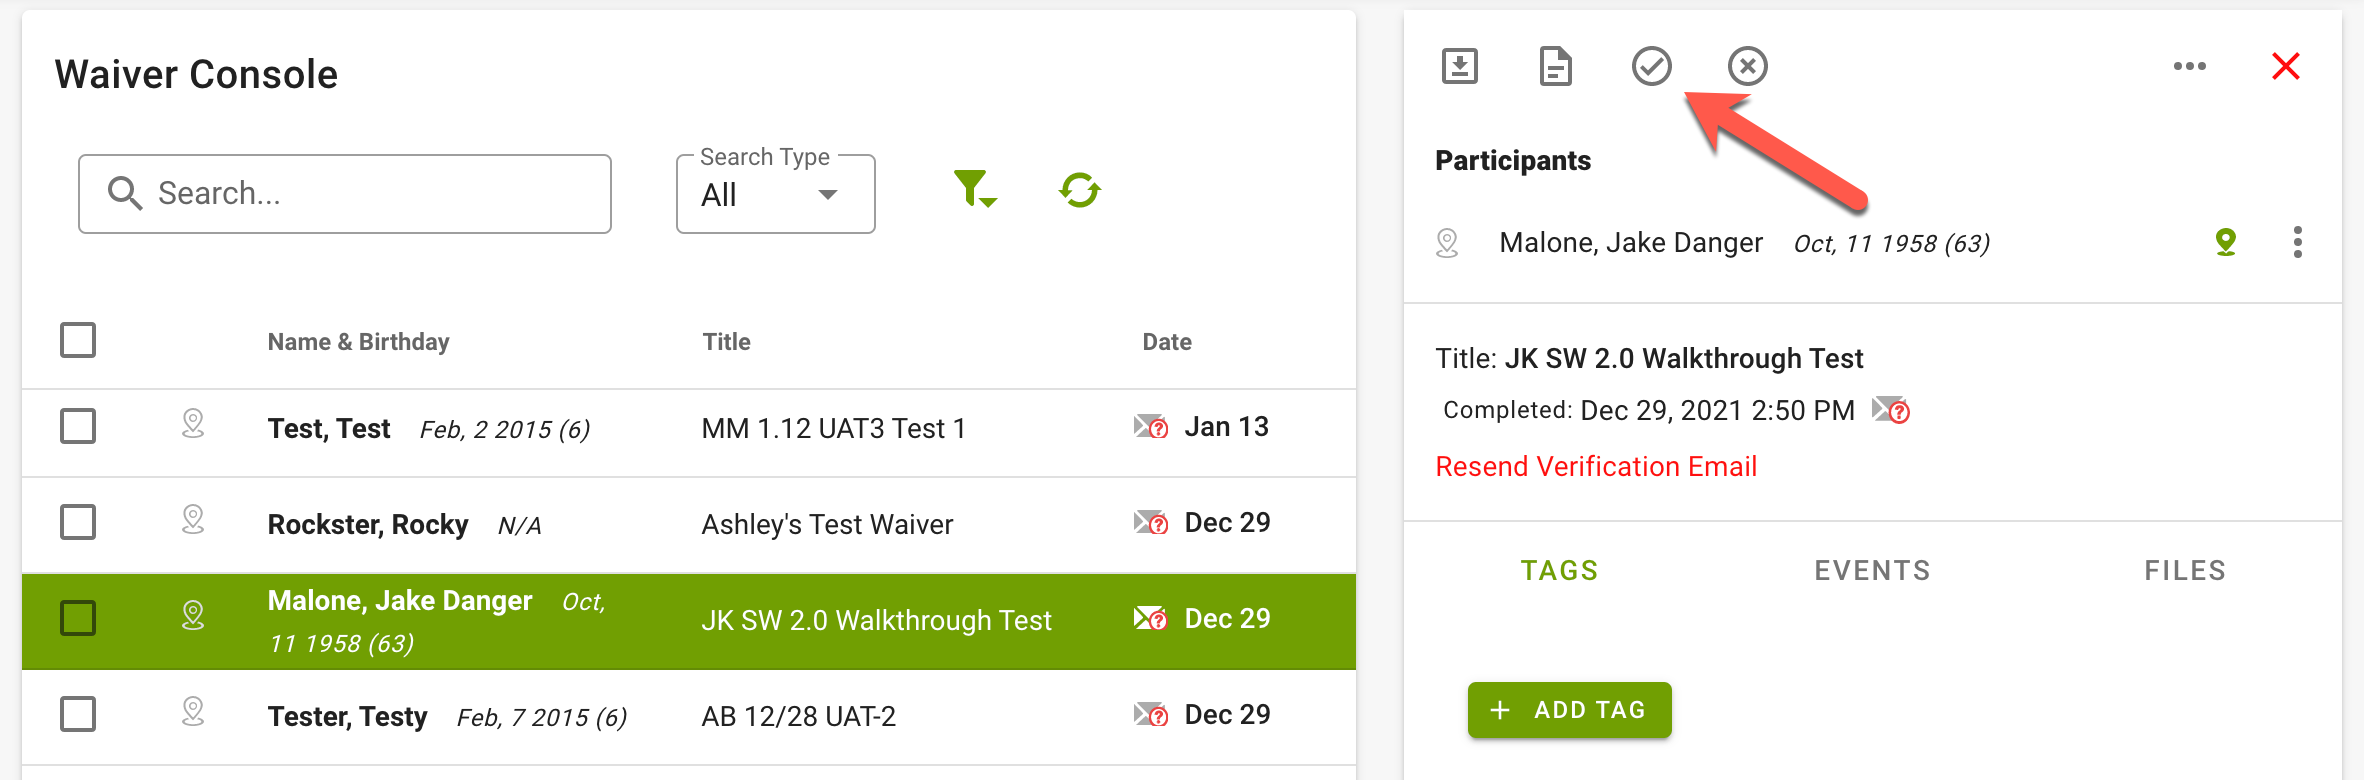Screen dimensions: 2364x780
Task: Click the Add Tag button
Action: (x=1569, y=710)
